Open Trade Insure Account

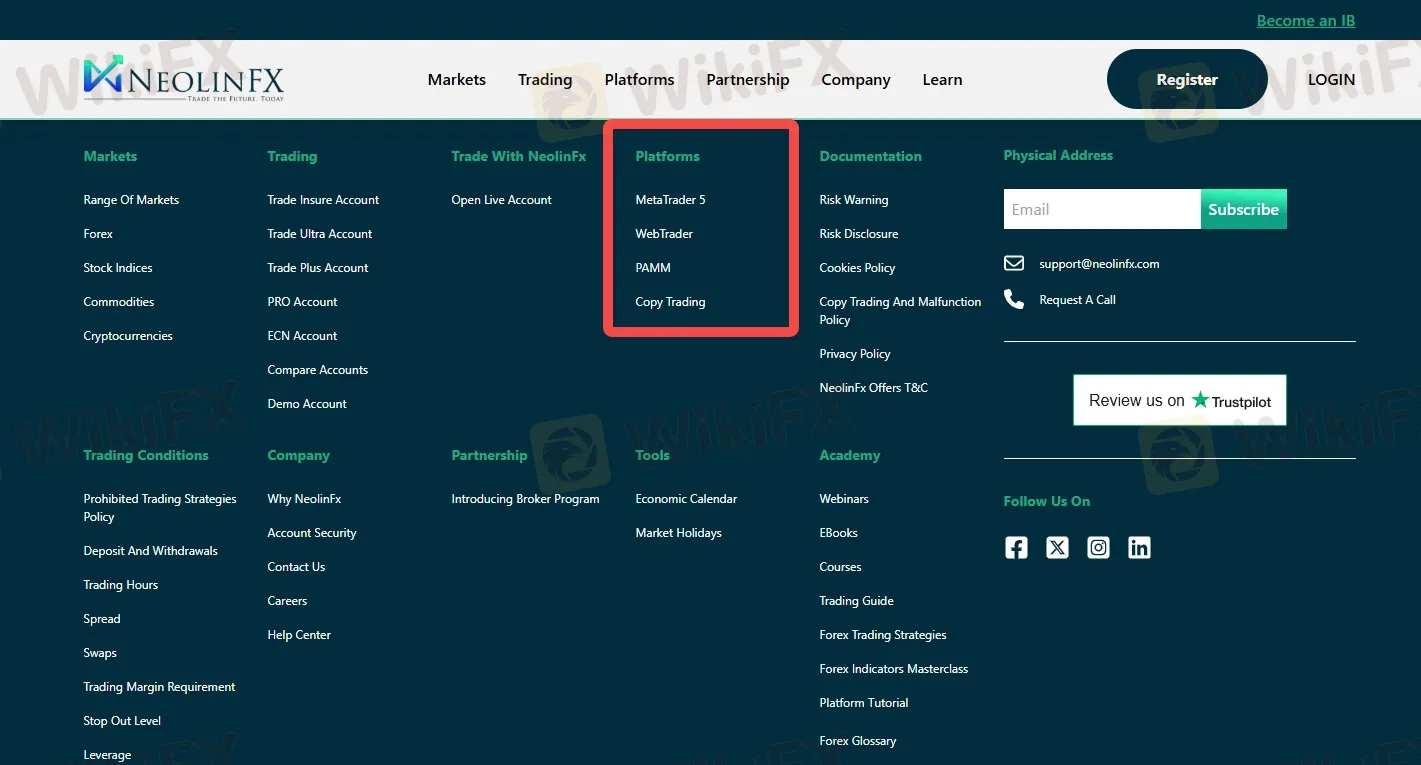pos(323,200)
